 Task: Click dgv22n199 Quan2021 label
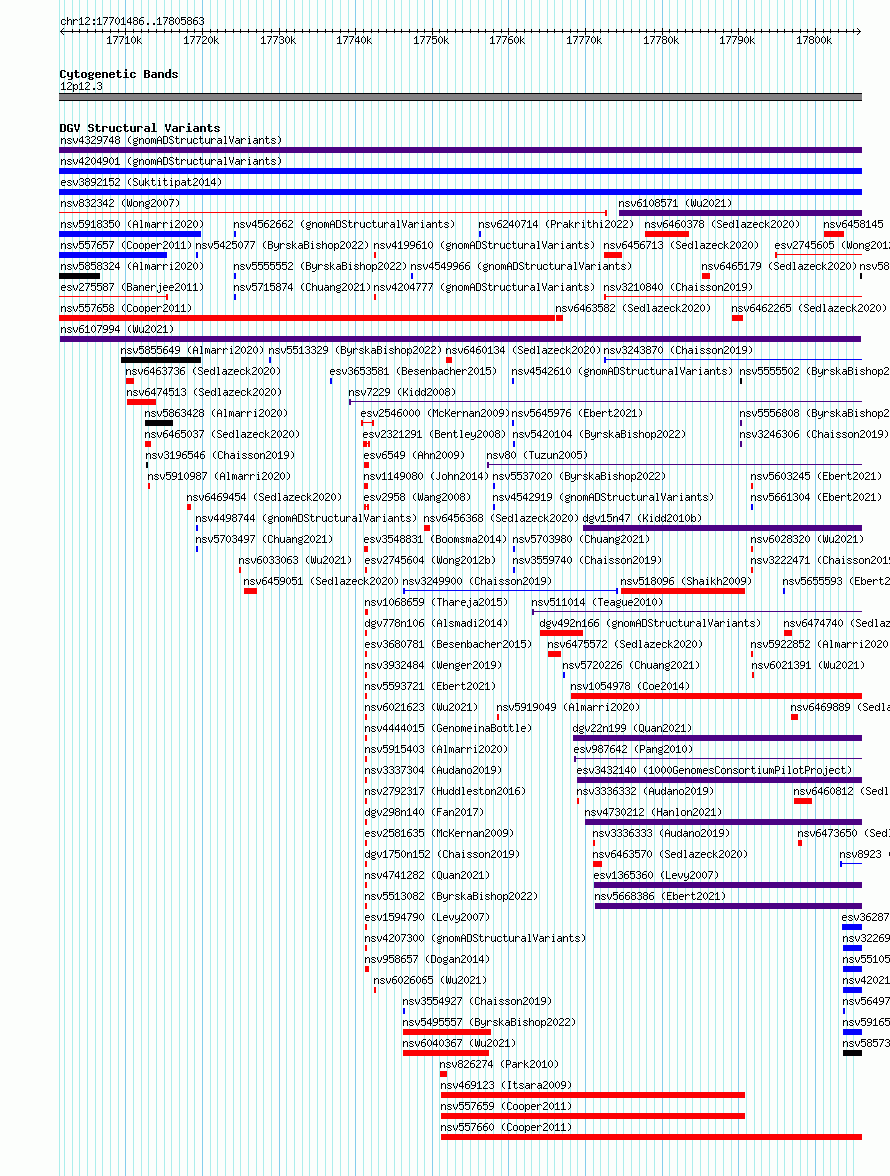(632, 728)
